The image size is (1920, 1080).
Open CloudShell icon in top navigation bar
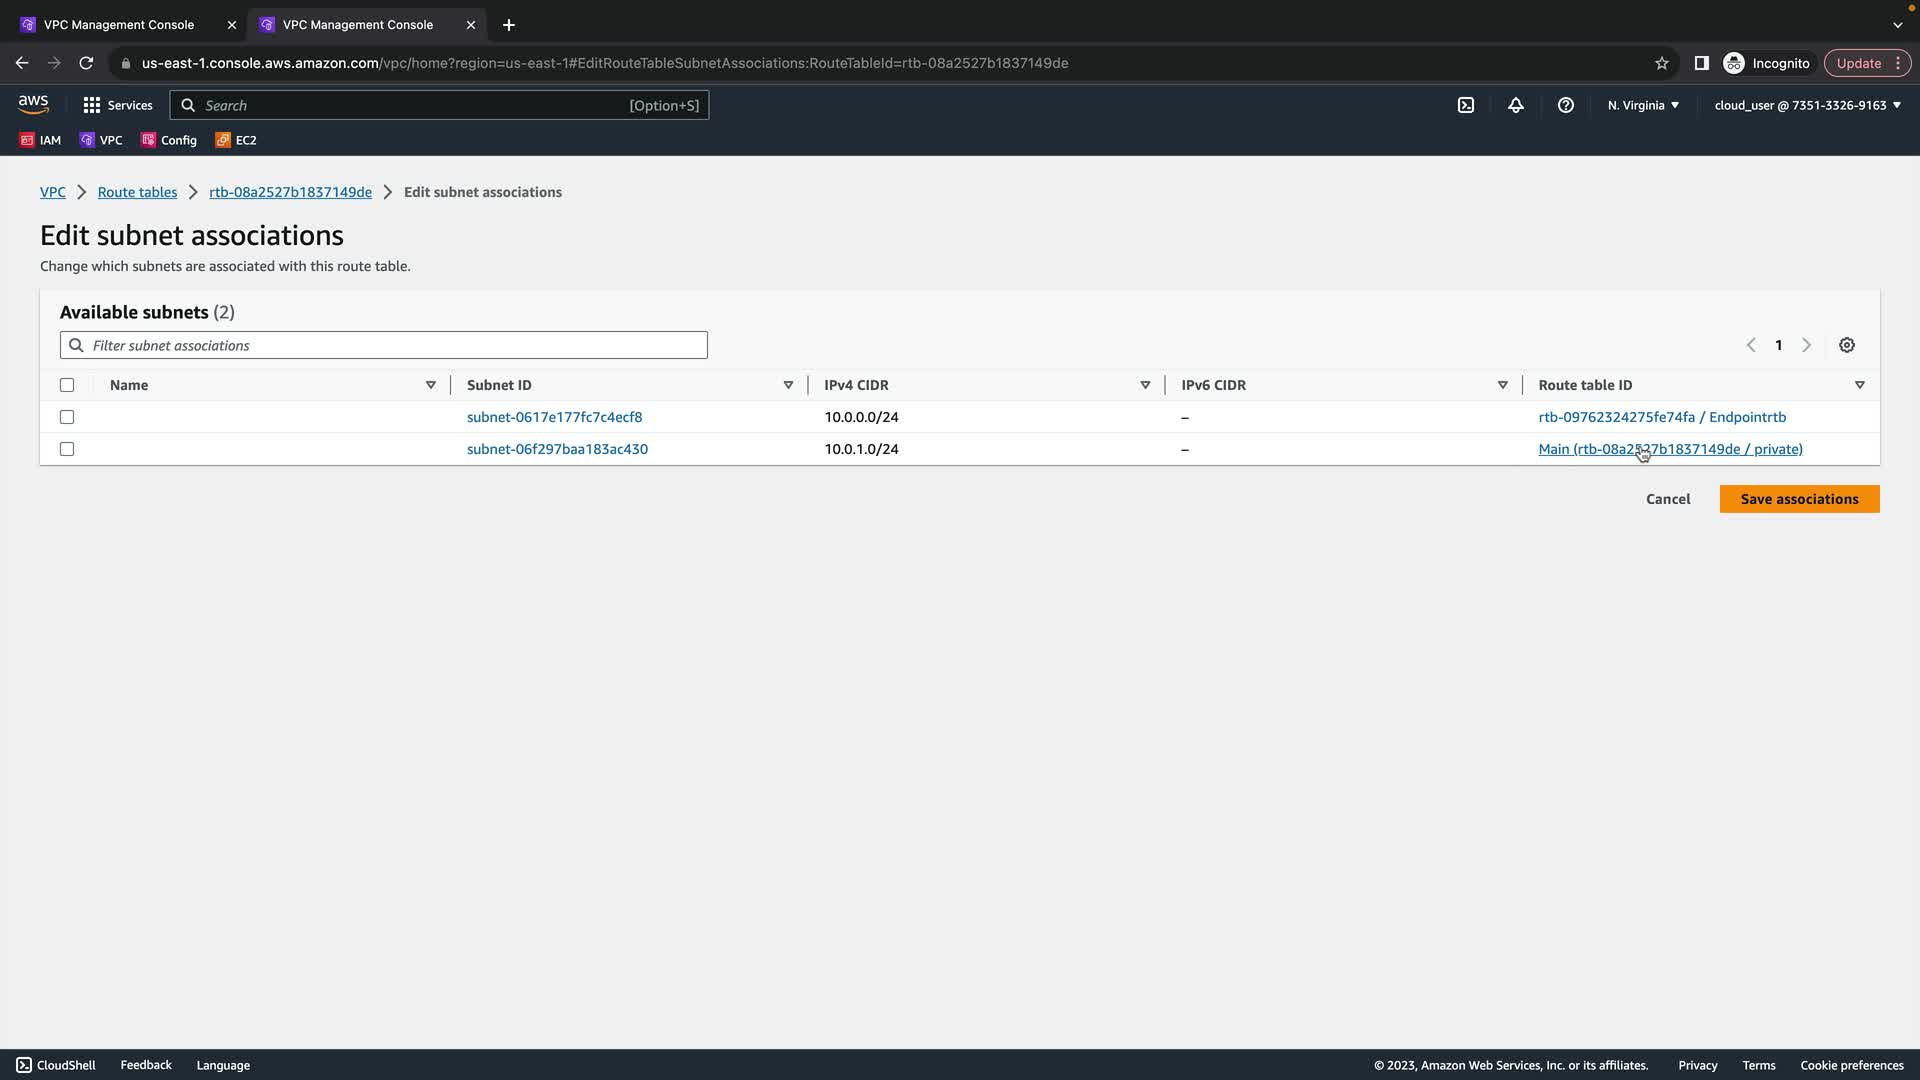click(x=1466, y=105)
